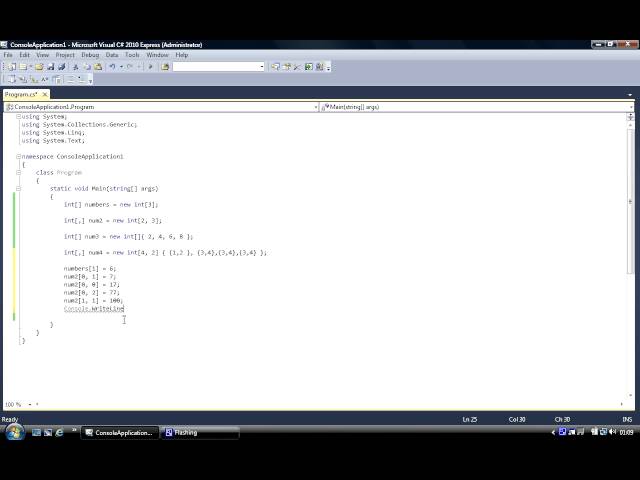The height and width of the screenshot is (480, 640).
Task: Launch Internet Explorer from Quick Launch
Action: pyautogui.click(x=59, y=432)
